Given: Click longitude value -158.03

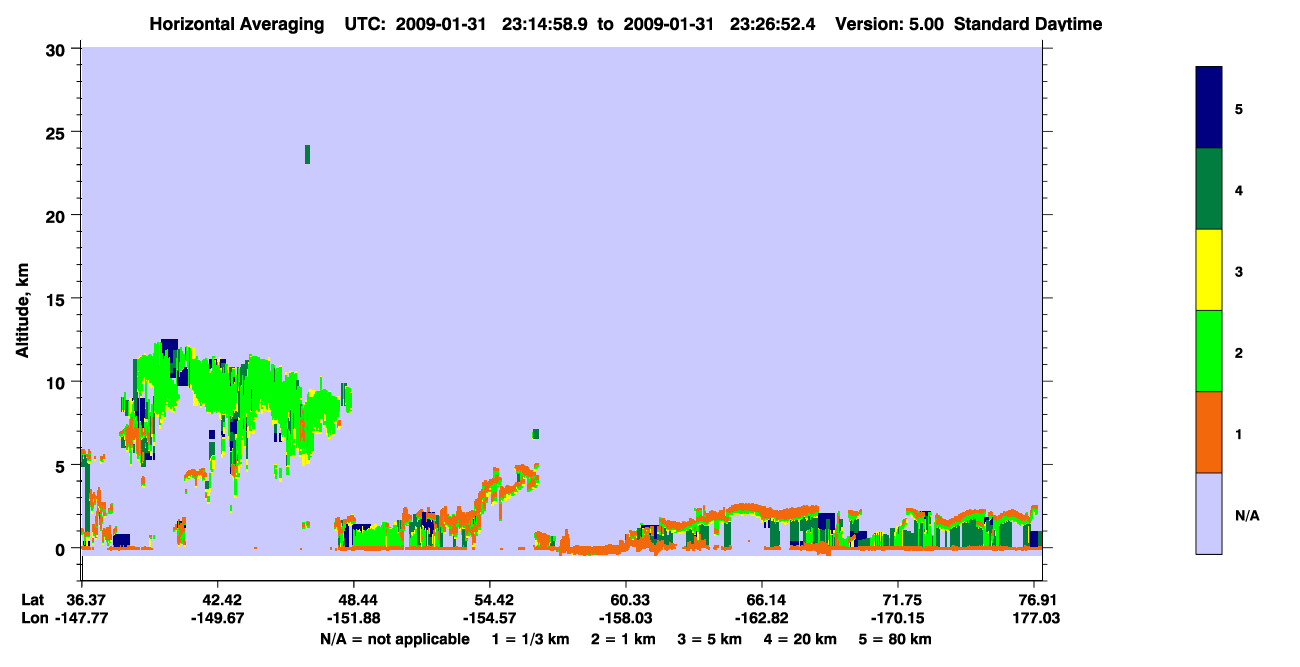Looking at the screenshot, I should [x=625, y=618].
